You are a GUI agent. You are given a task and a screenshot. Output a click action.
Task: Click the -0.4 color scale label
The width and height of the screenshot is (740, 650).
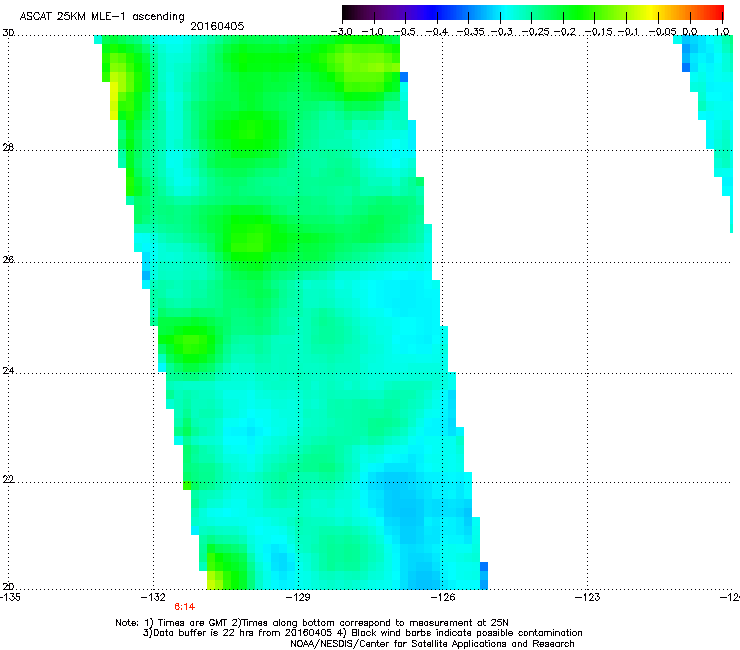[x=437, y=32]
